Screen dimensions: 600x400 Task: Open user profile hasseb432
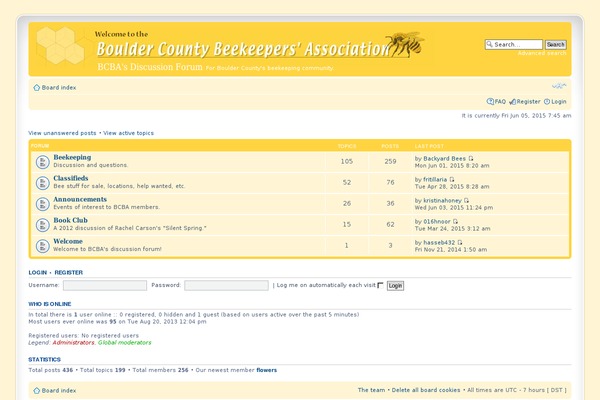click(439, 243)
